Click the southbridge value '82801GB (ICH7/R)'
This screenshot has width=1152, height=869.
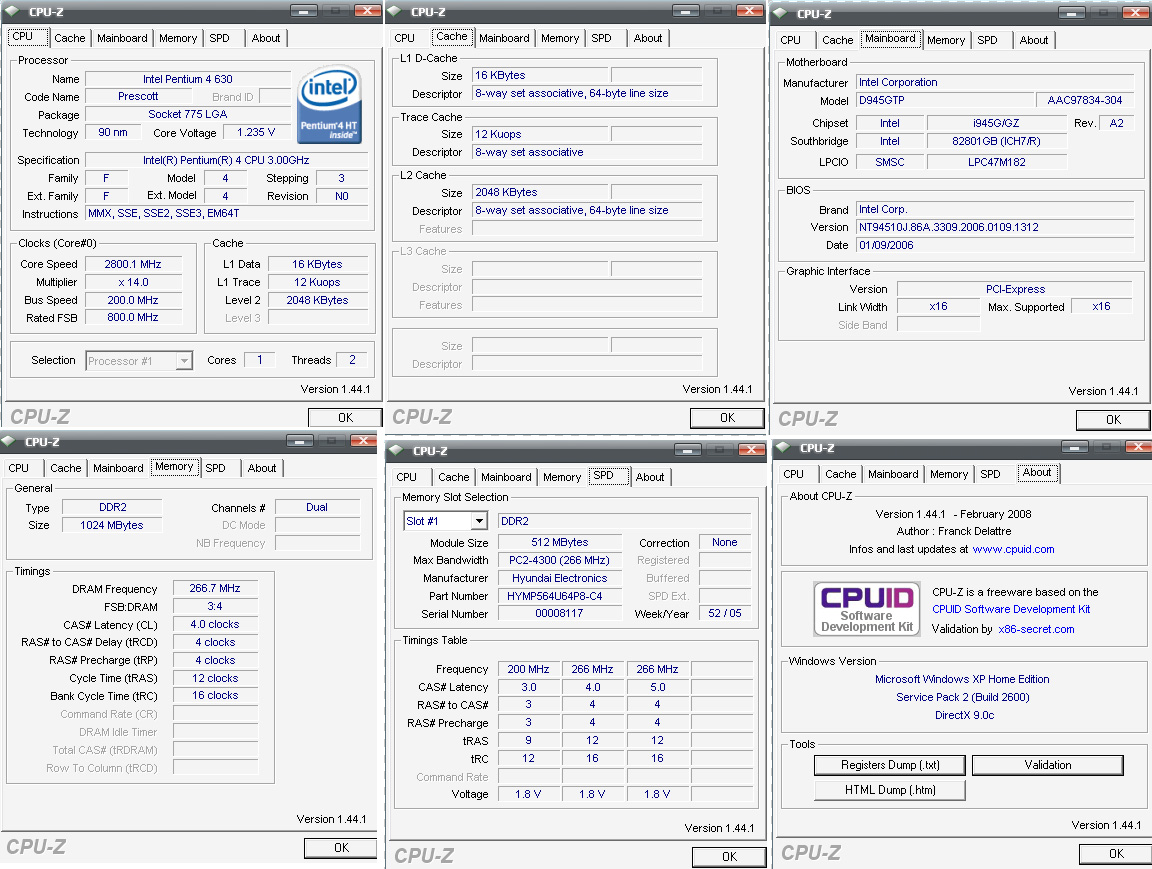996,141
